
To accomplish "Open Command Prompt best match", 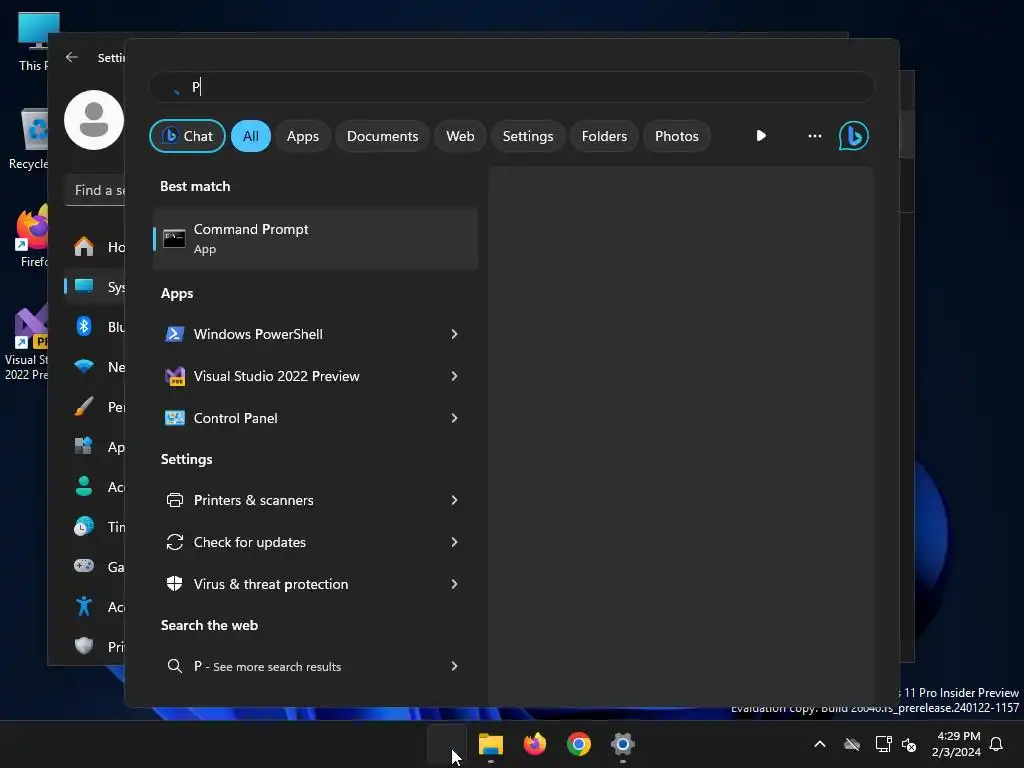I will (x=315, y=238).
